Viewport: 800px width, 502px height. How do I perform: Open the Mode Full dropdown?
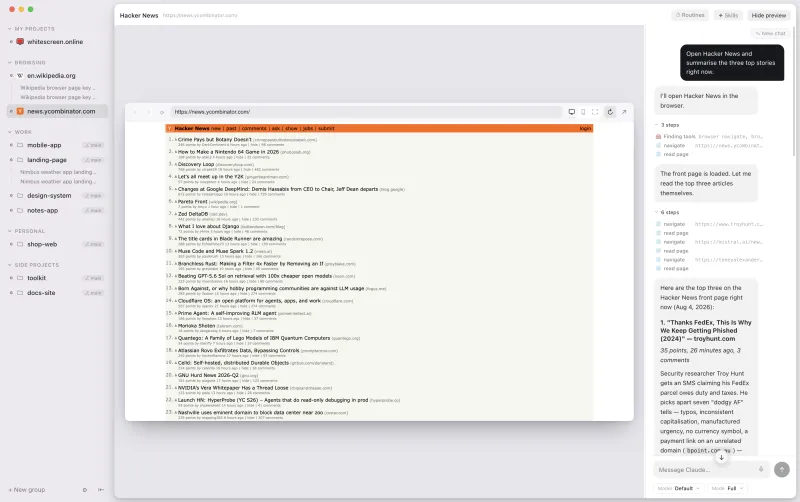[728, 488]
